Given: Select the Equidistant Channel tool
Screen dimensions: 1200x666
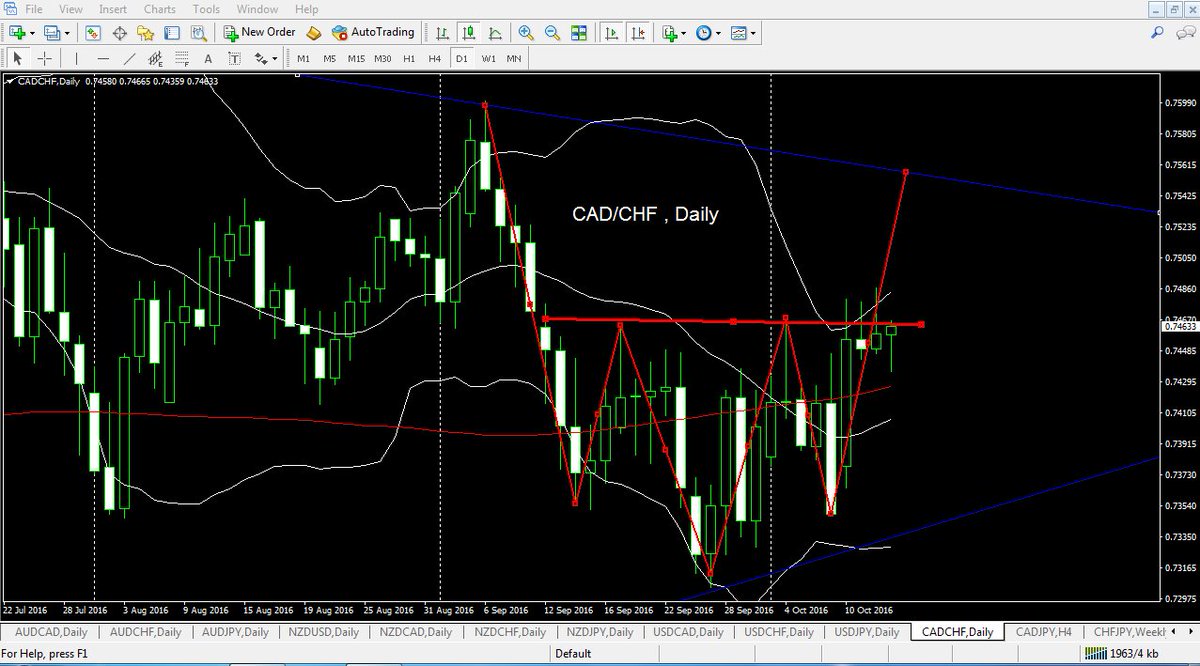Looking at the screenshot, I should pyautogui.click(x=155, y=59).
